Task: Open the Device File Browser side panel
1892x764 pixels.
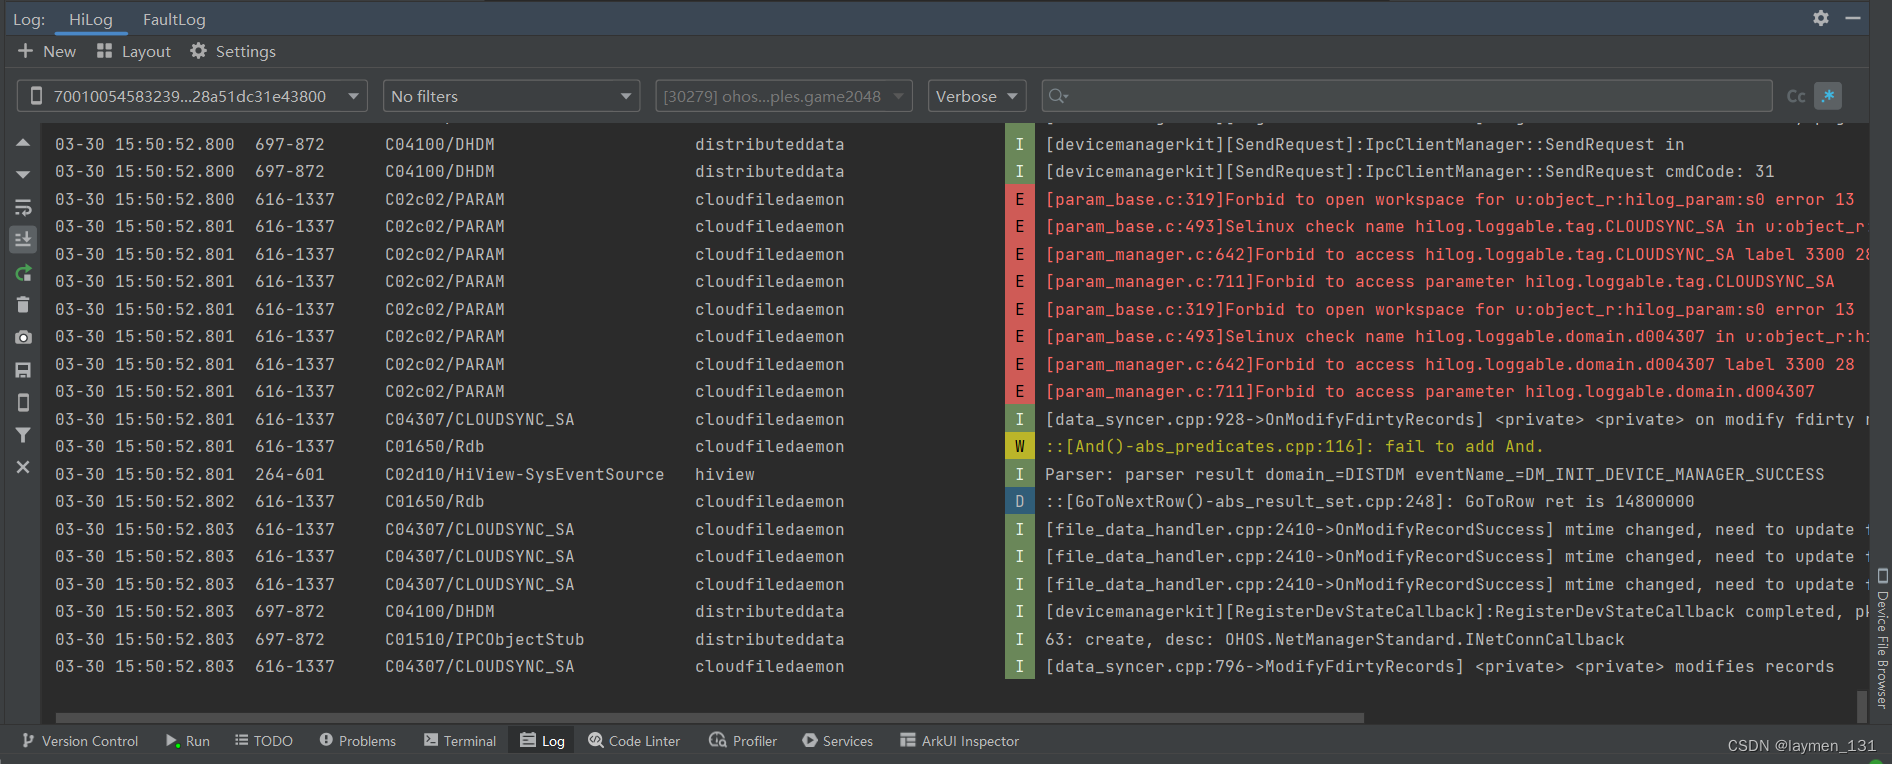Action: [1882, 639]
